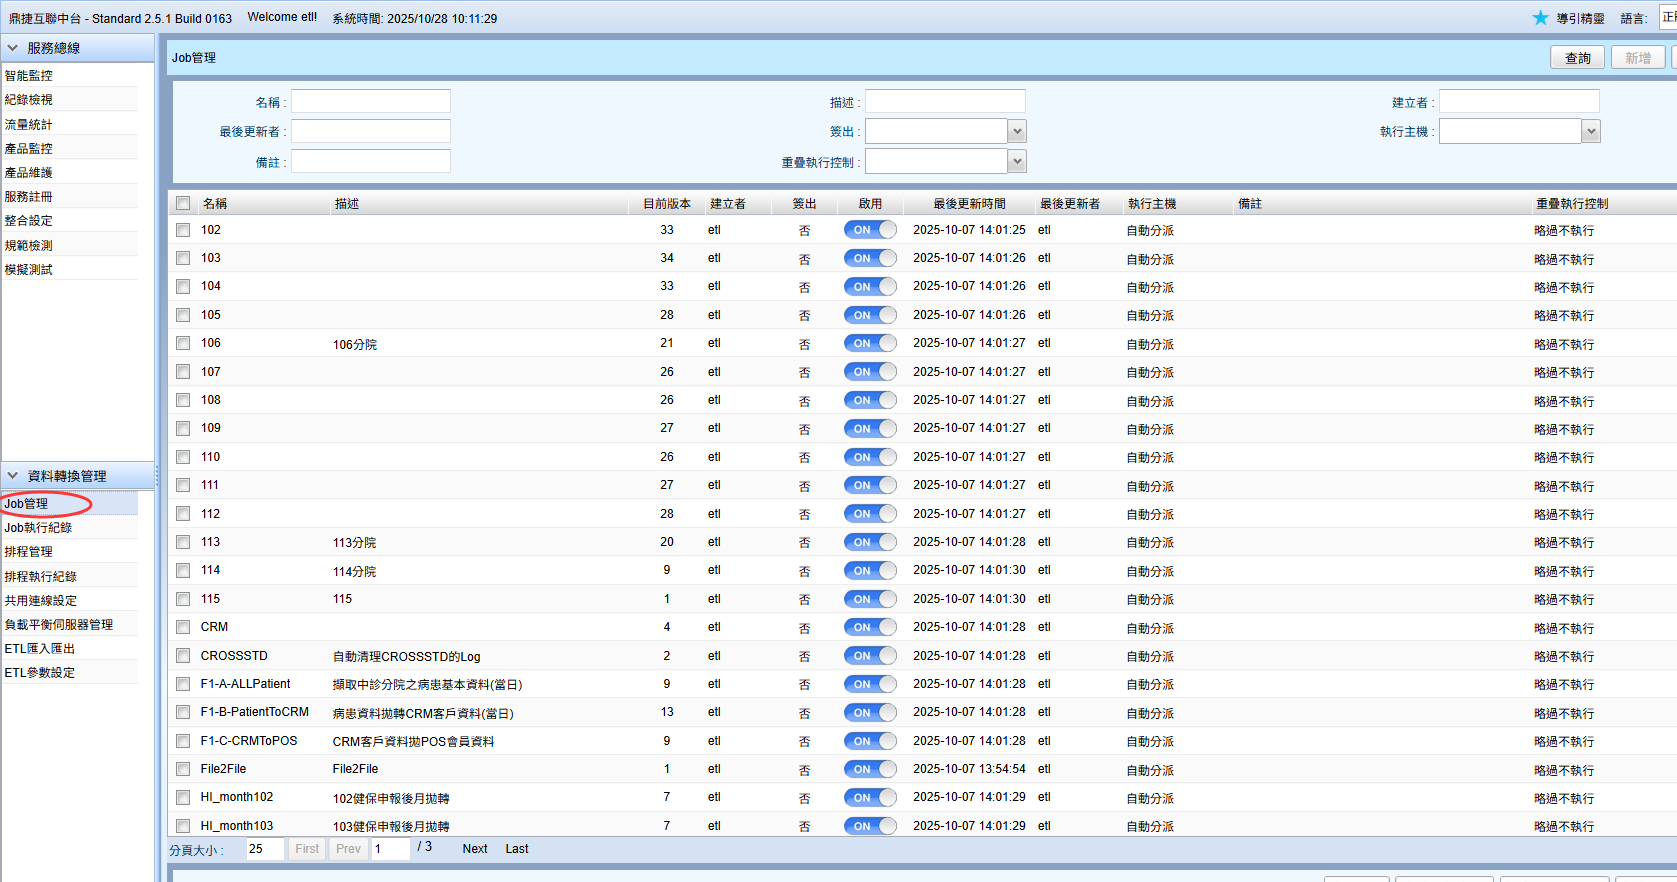Open the 重疊執行控制 filter dropdown
Image resolution: width=1677 pixels, height=882 pixels.
[x=1017, y=161]
